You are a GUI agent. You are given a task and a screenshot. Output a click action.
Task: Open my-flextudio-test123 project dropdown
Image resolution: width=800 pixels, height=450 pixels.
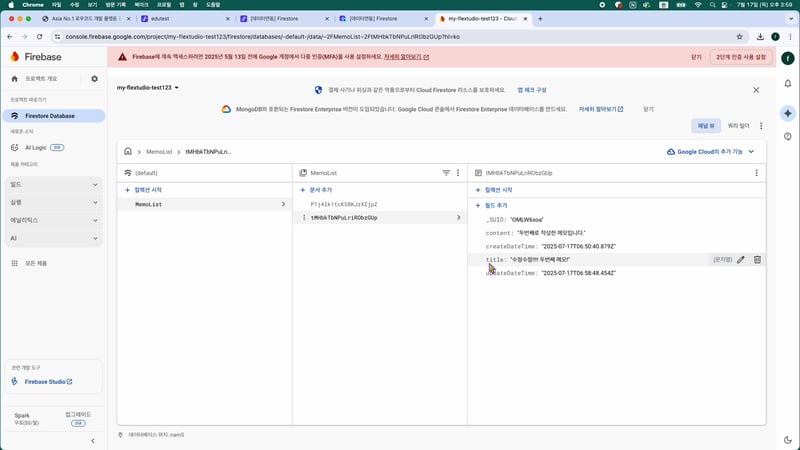click(148, 88)
